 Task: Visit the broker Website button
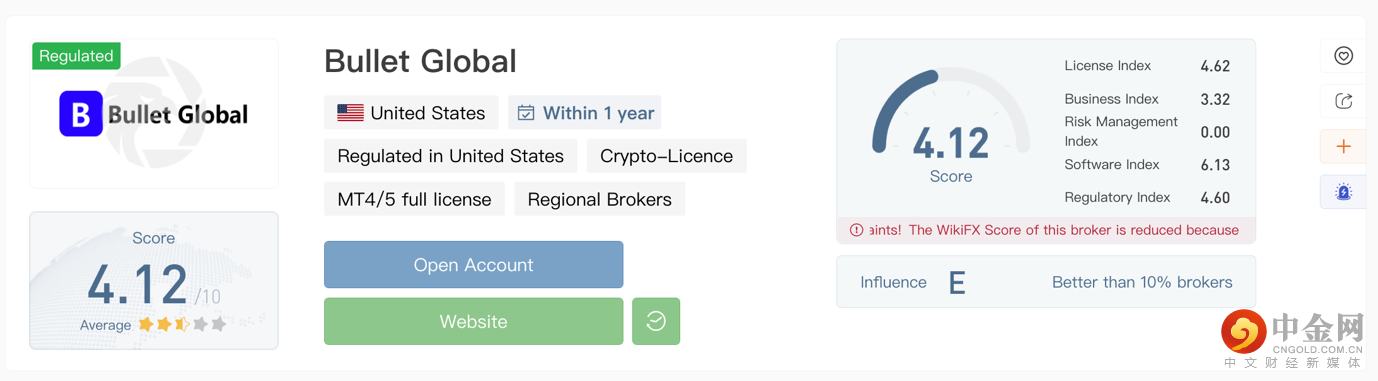point(473,321)
